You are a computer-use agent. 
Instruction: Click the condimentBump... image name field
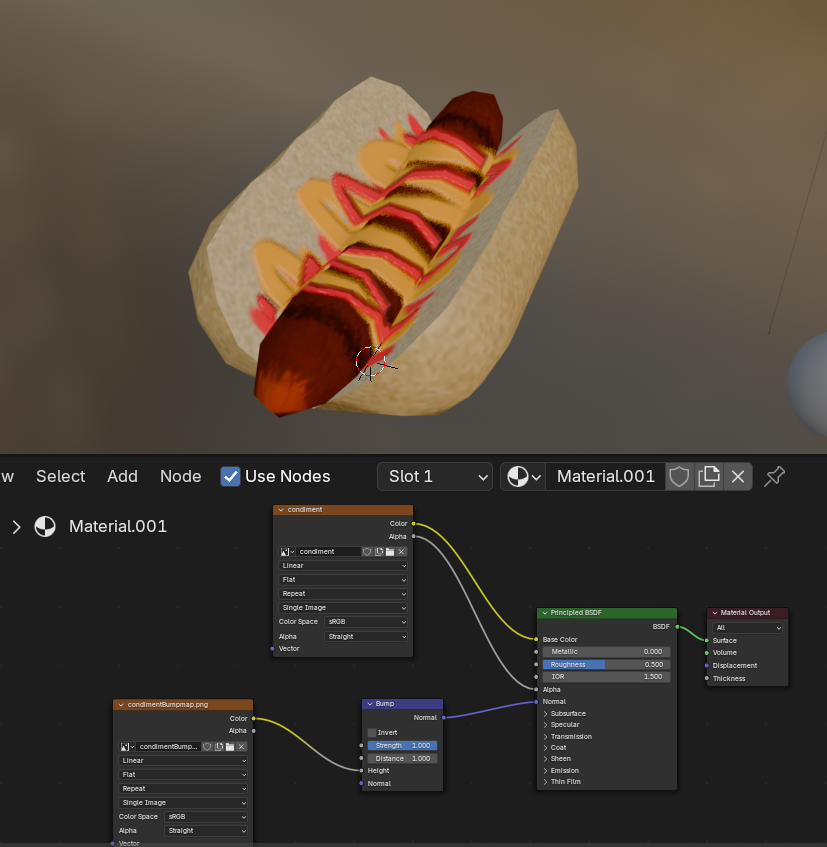pyautogui.click(x=169, y=747)
